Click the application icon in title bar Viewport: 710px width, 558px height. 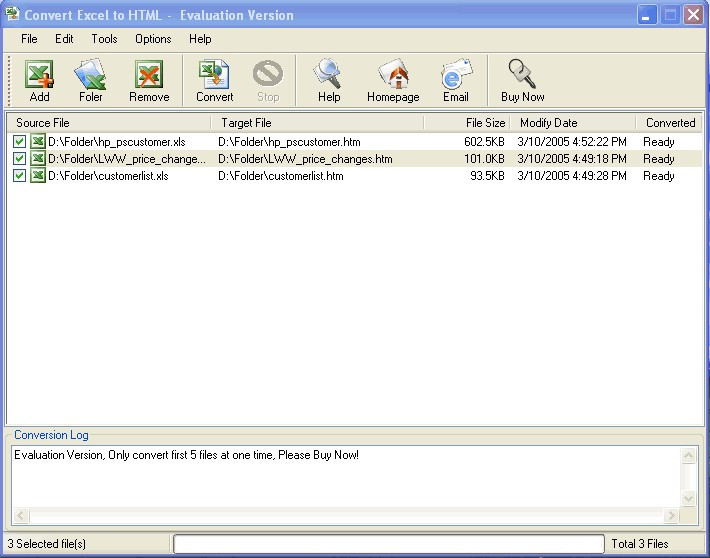coord(13,14)
